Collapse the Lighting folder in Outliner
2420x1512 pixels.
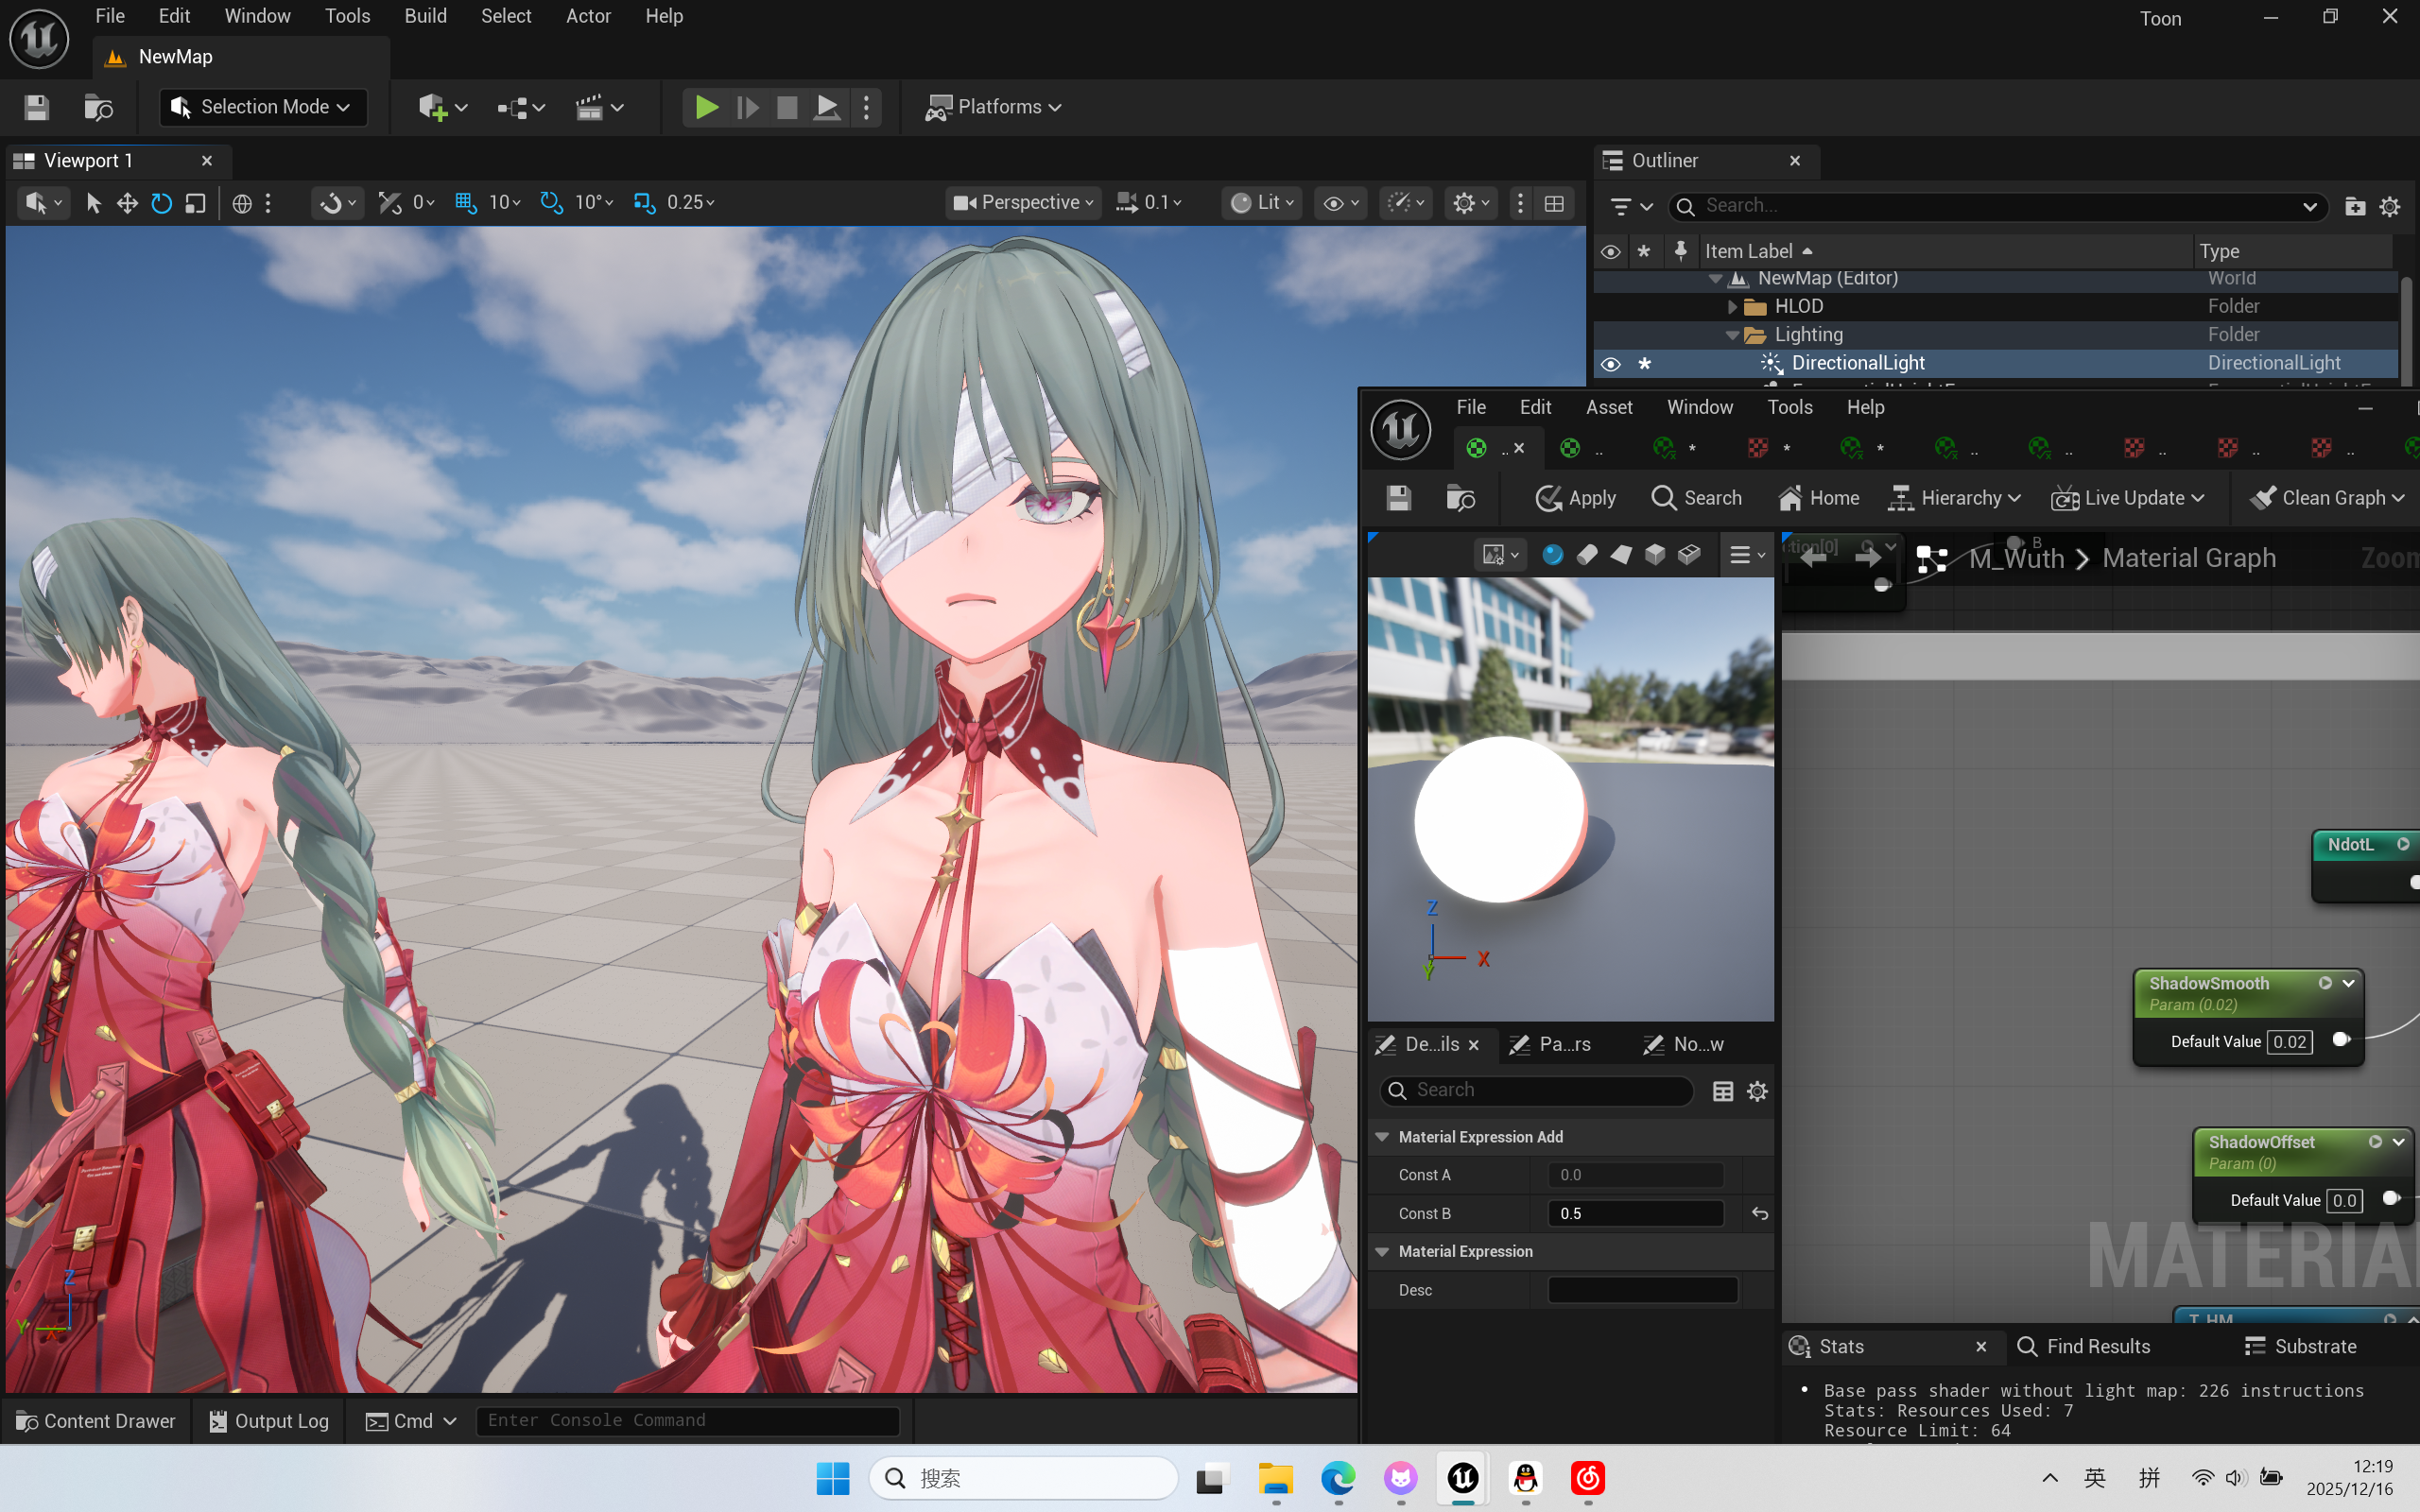[x=1732, y=335]
